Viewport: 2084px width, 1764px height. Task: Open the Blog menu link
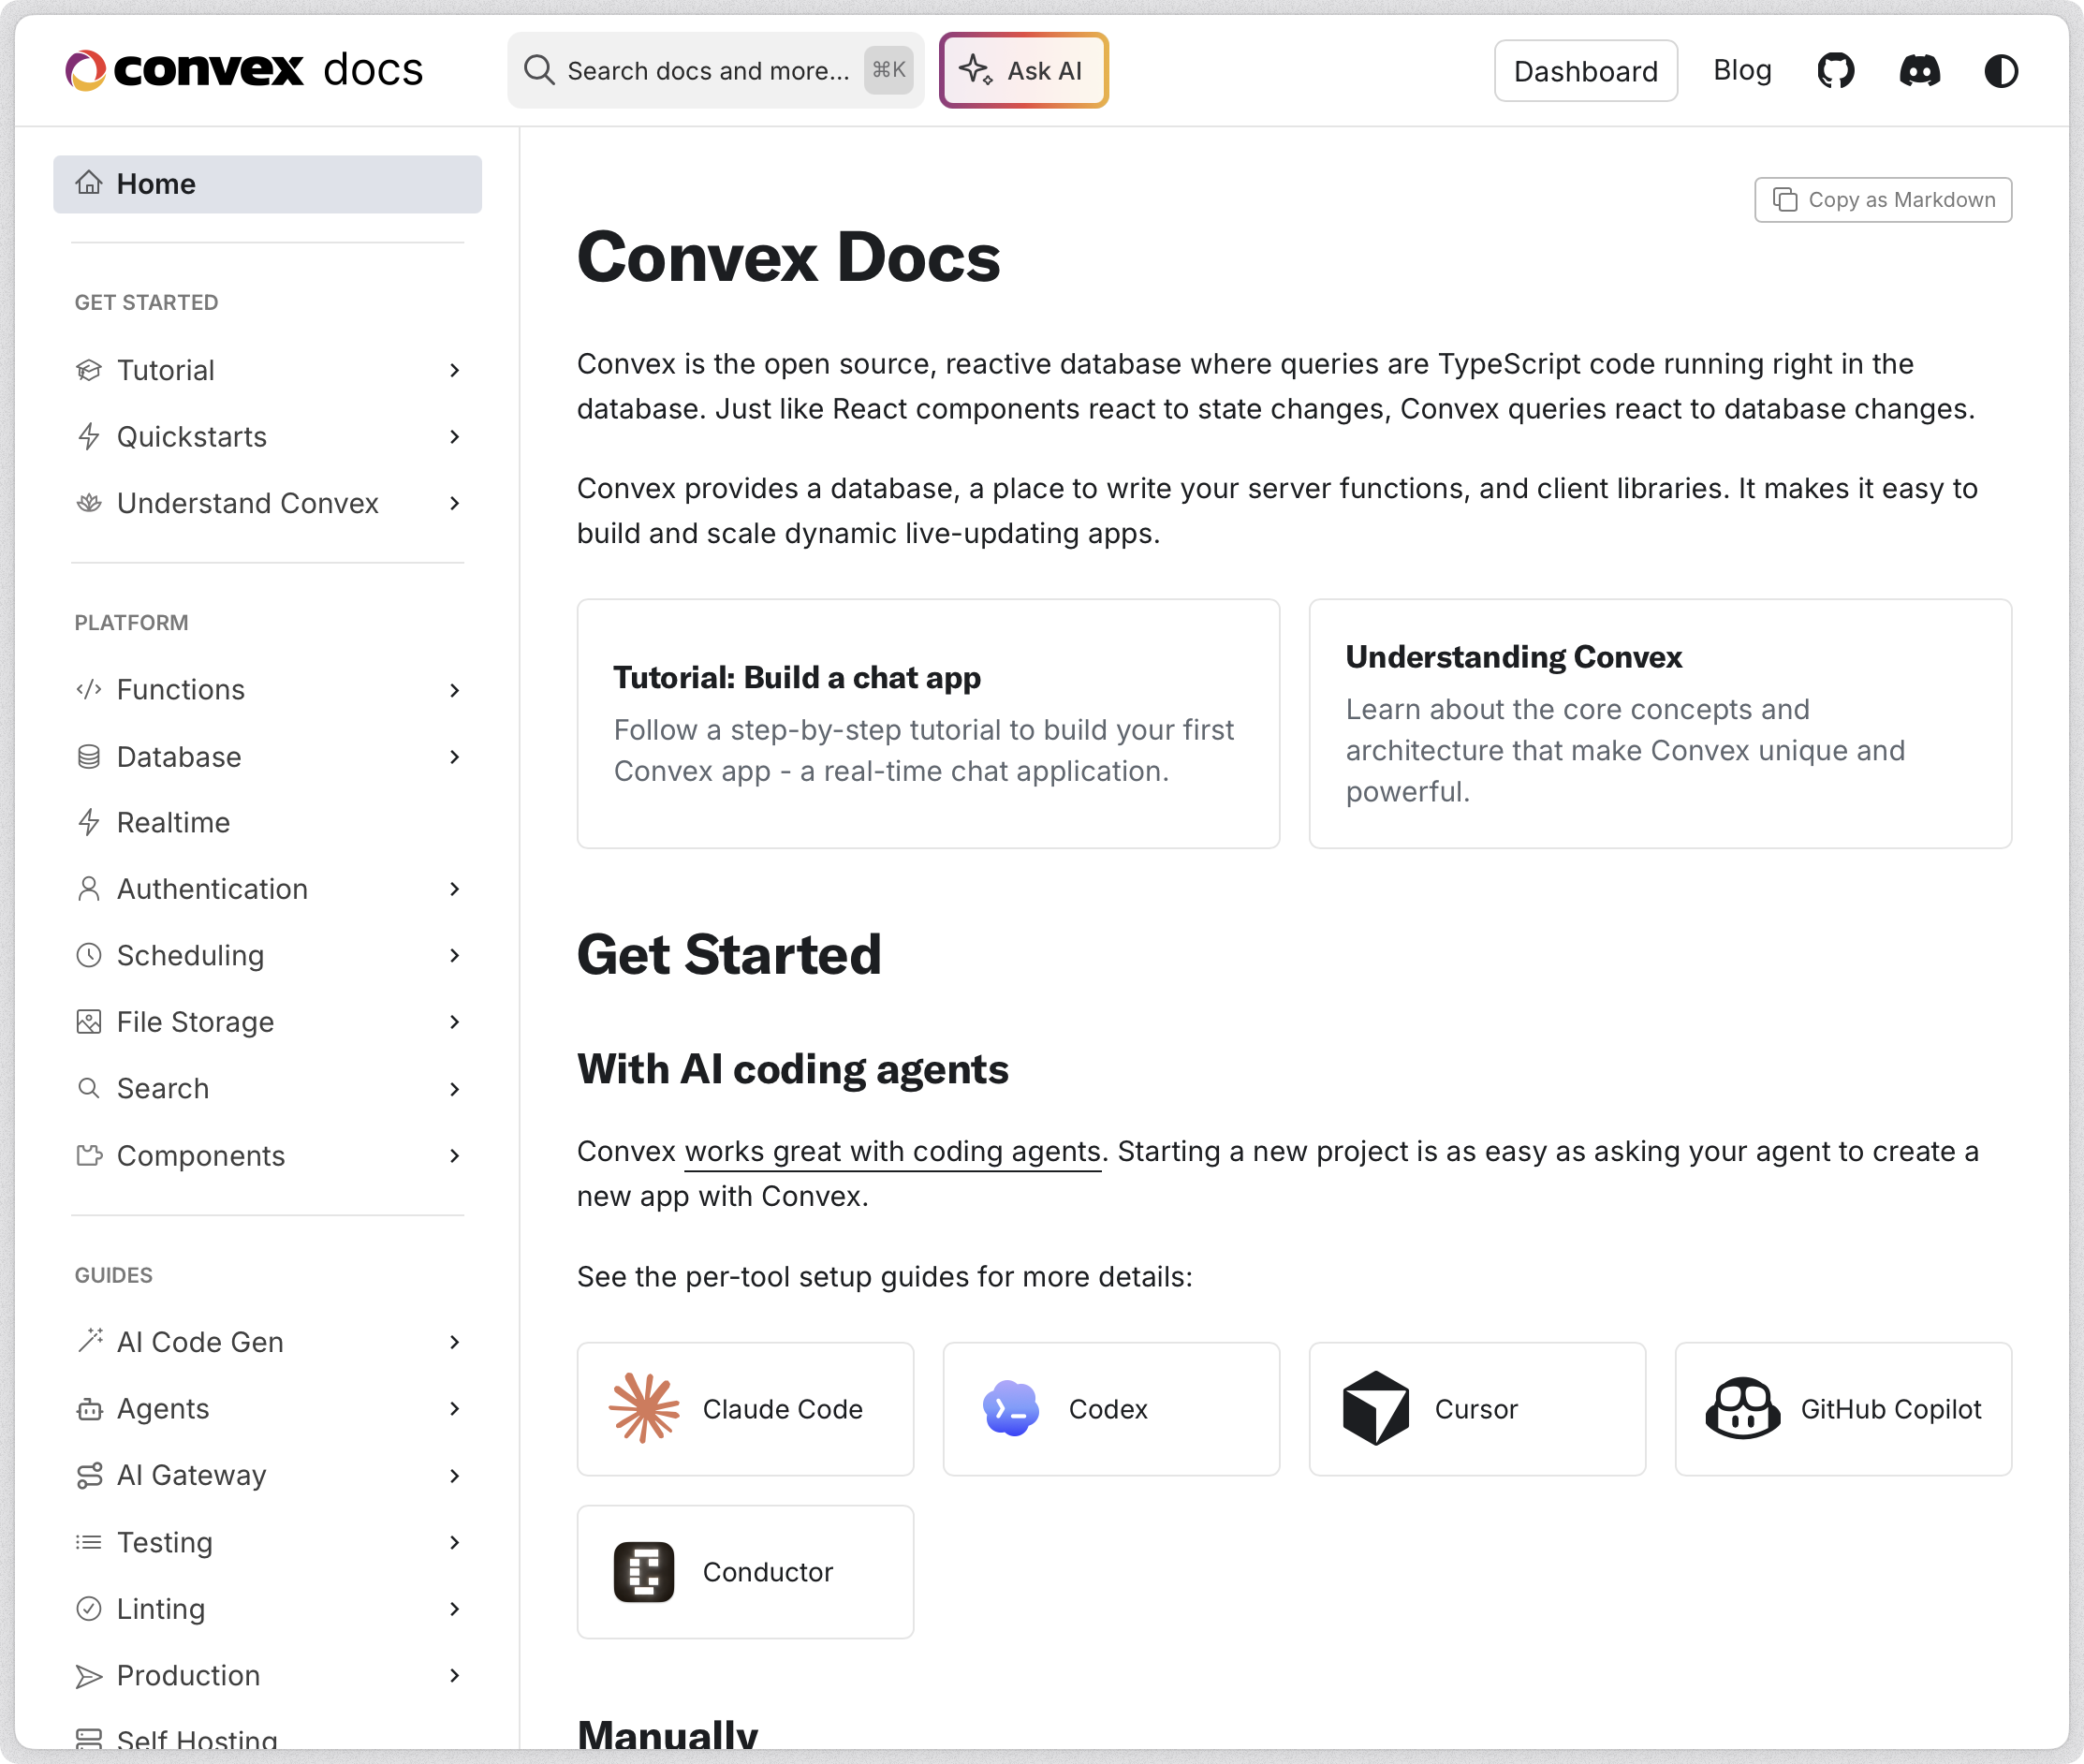click(1742, 70)
